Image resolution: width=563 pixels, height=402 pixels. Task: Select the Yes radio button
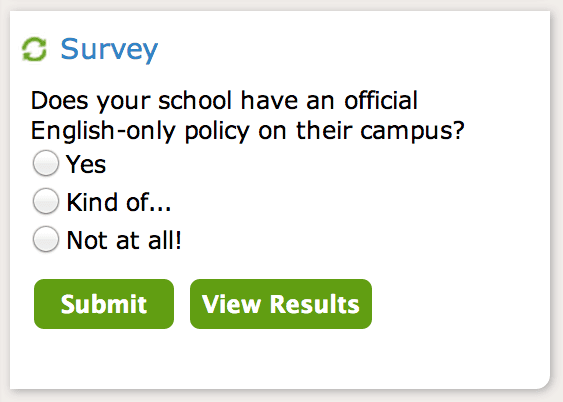tap(46, 163)
